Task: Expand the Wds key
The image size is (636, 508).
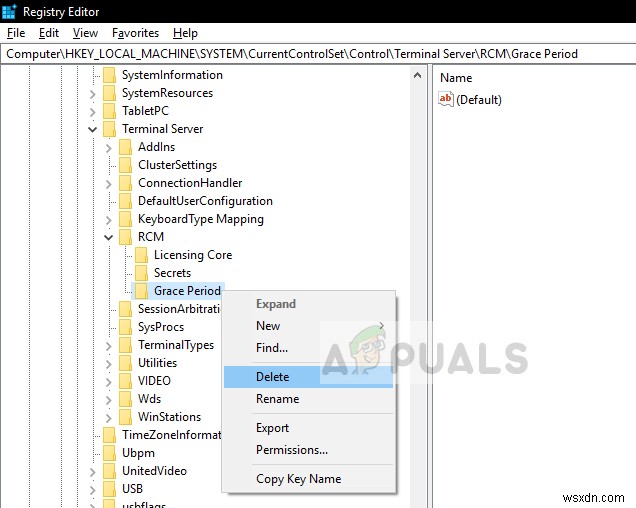Action: [x=108, y=400]
